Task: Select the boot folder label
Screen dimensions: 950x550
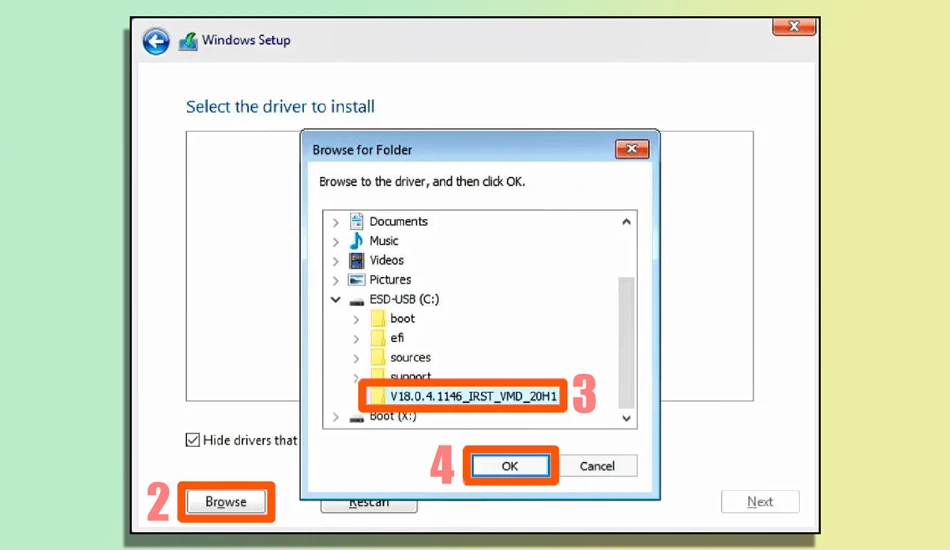Action: point(402,318)
